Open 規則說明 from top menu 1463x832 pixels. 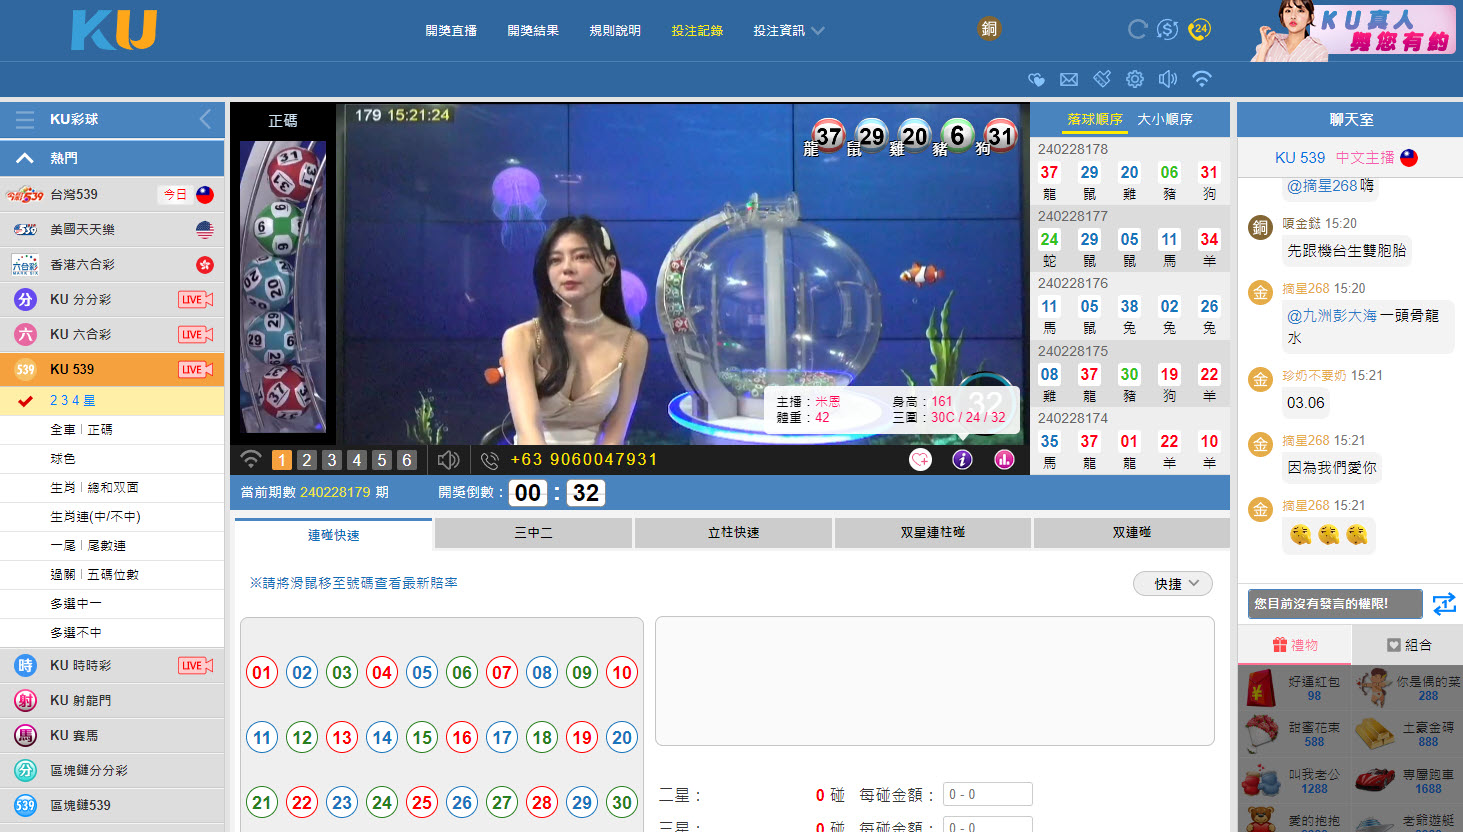(615, 31)
